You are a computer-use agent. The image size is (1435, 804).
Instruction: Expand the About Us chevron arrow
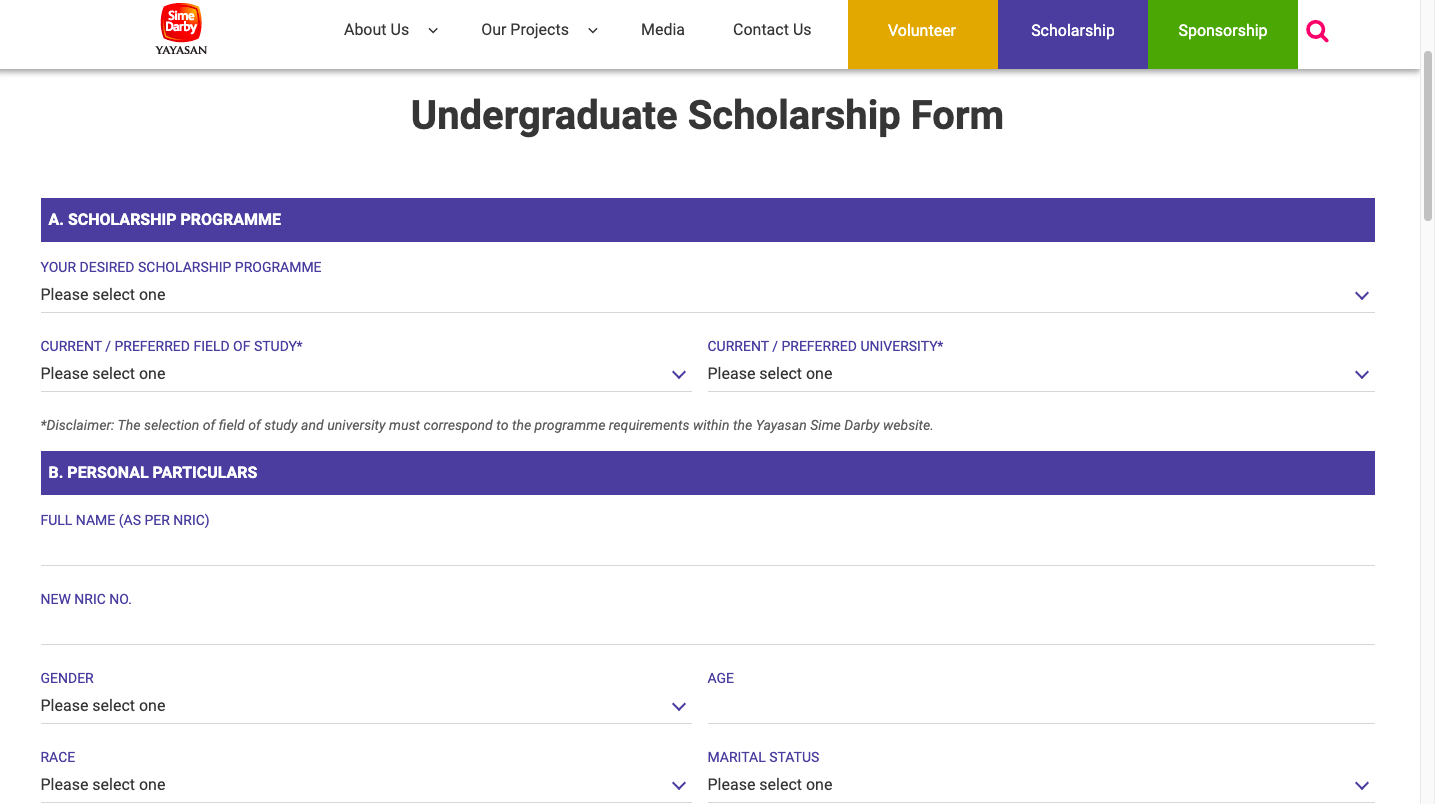[433, 30]
